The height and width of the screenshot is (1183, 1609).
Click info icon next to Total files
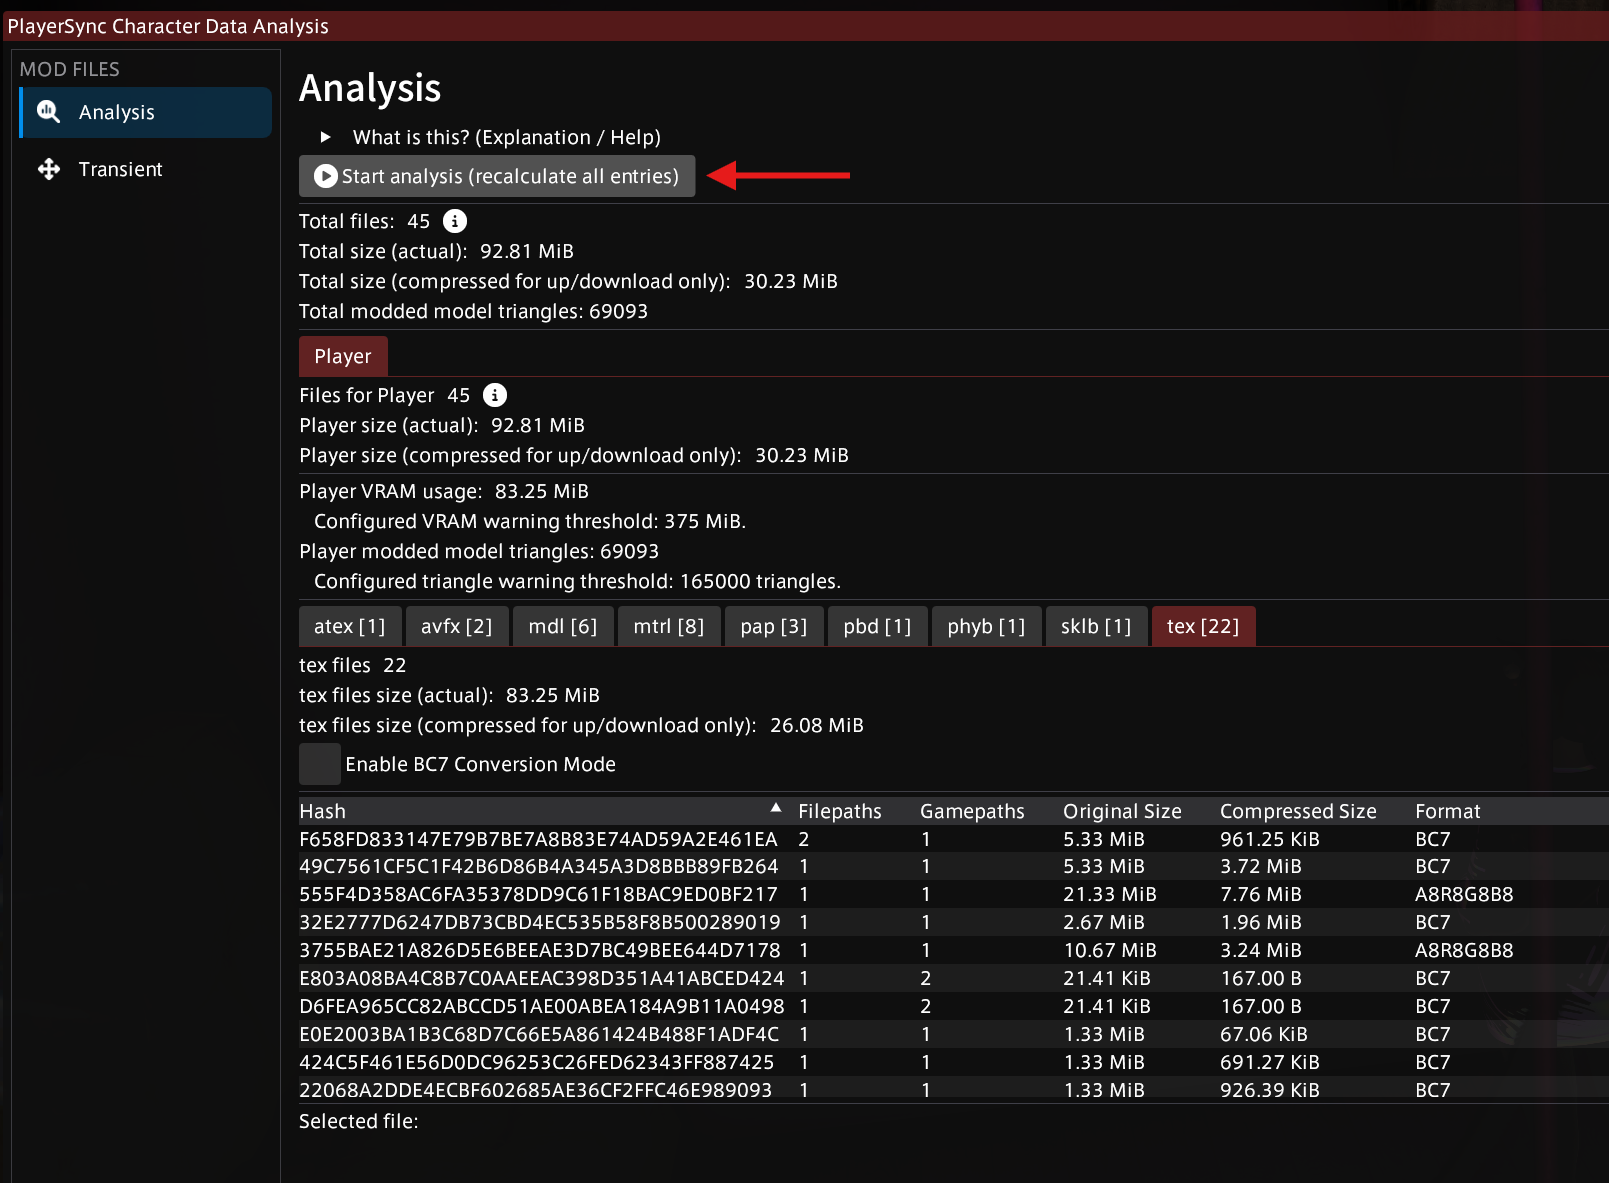[455, 221]
